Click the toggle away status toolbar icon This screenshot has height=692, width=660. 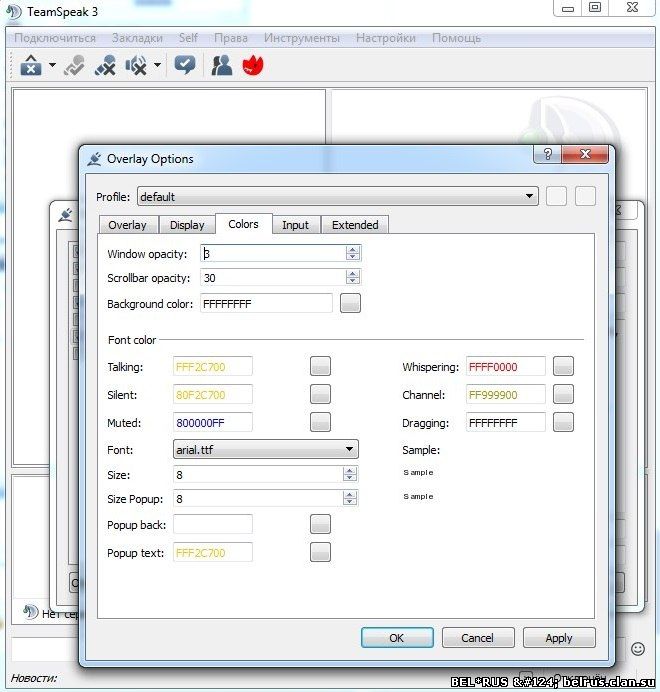[x=74, y=65]
